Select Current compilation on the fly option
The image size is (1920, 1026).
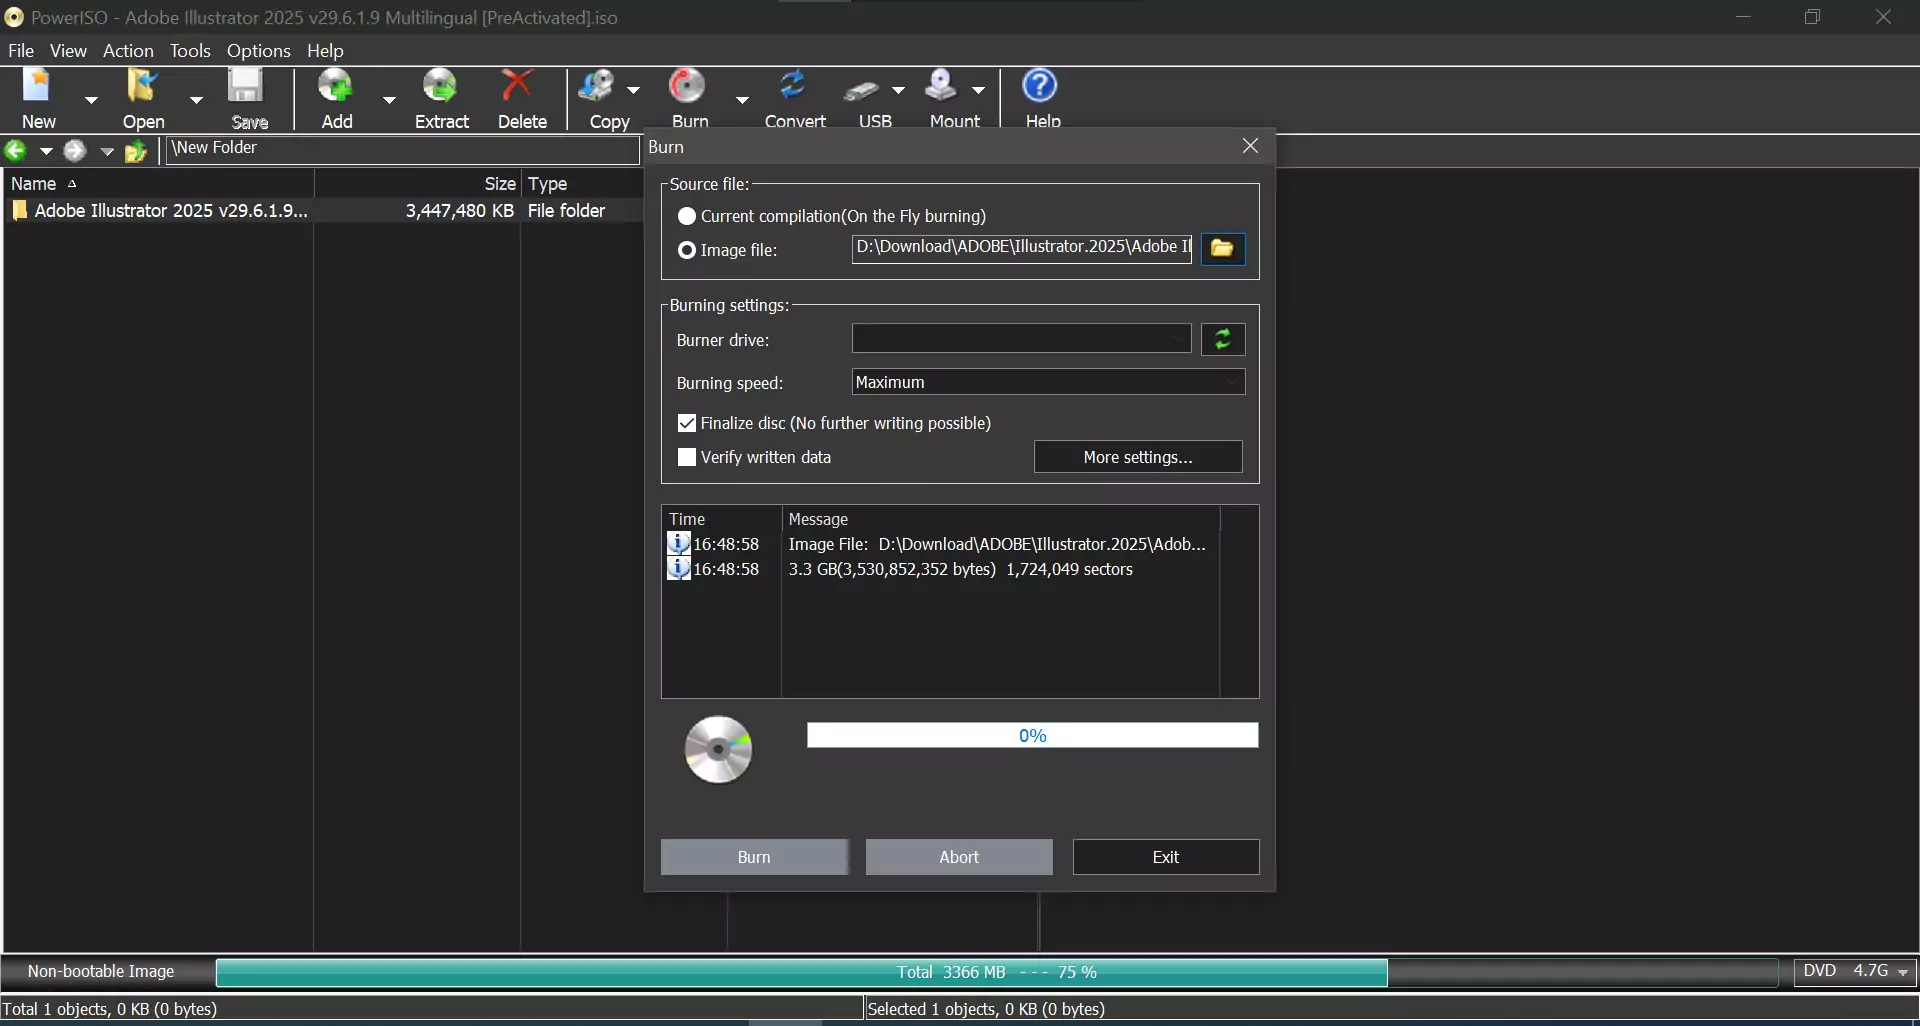687,216
